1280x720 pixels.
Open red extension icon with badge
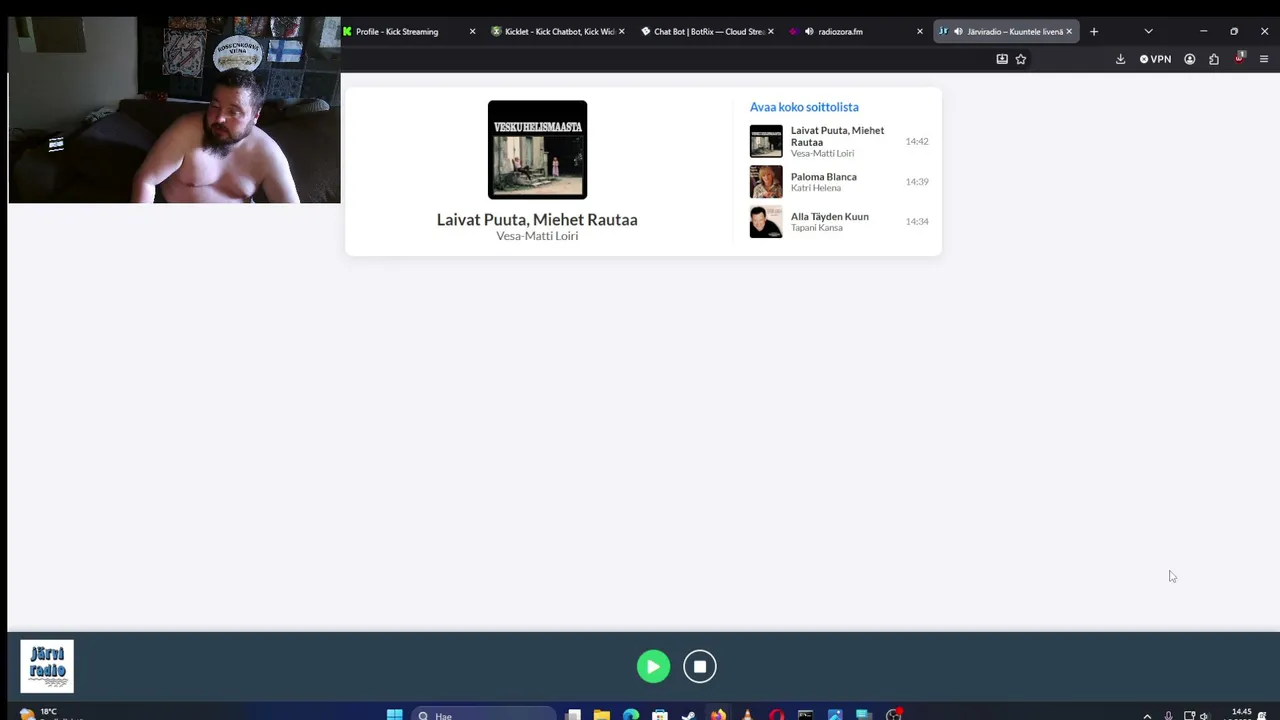coord(1239,59)
